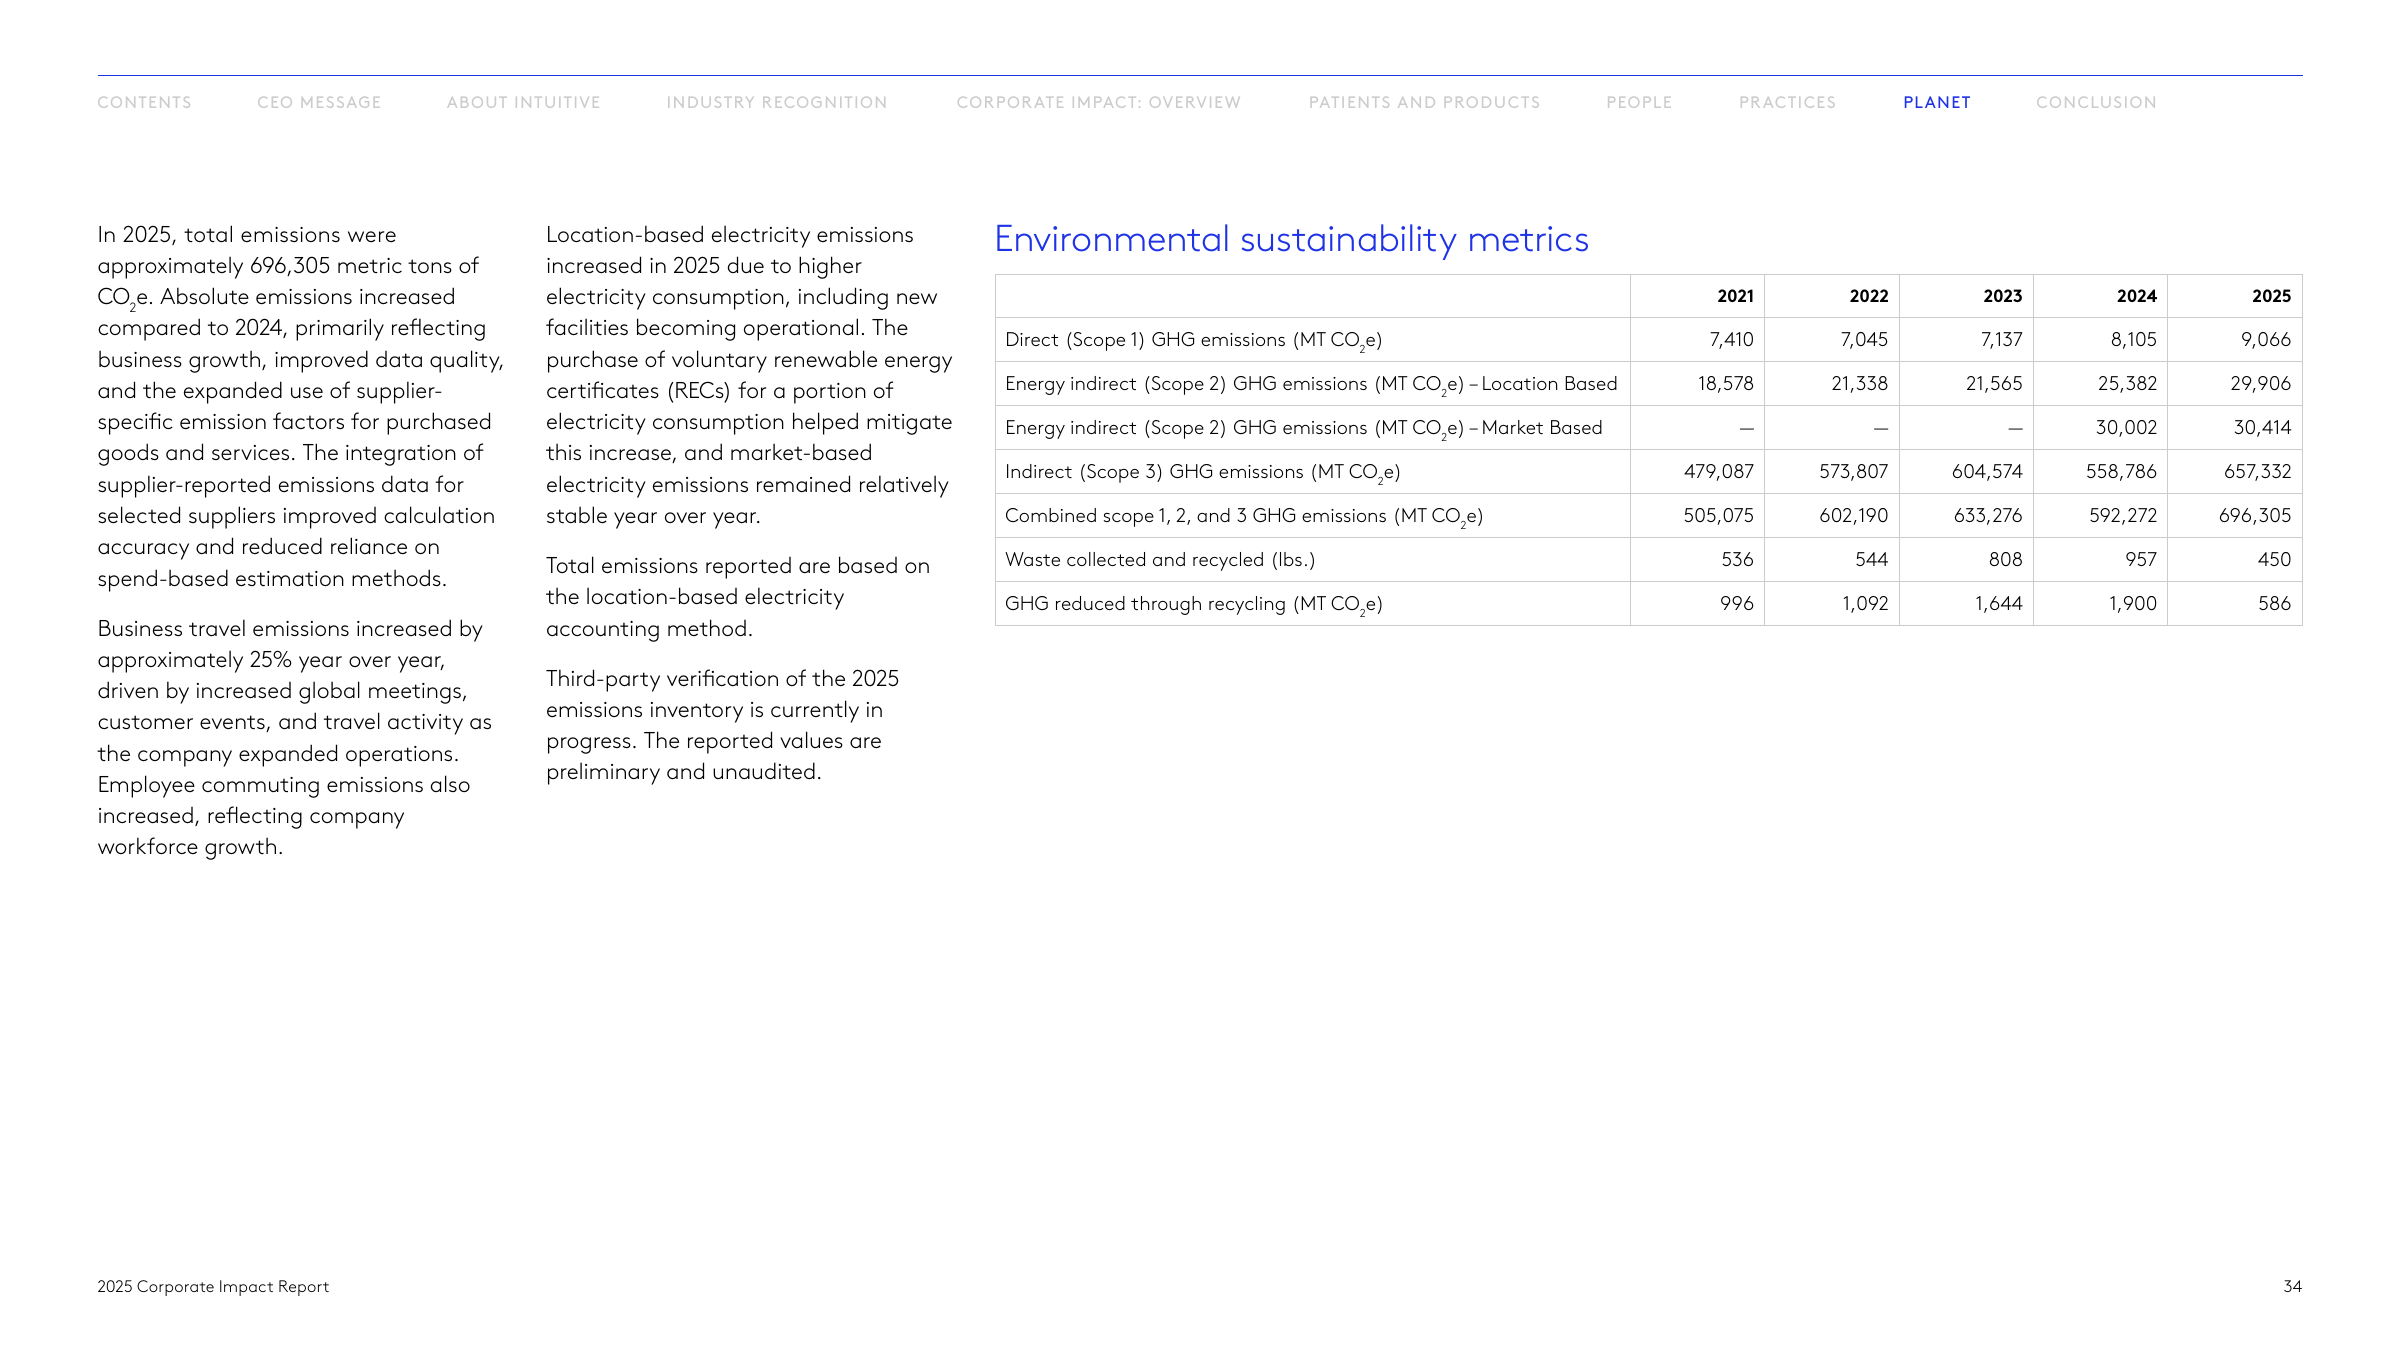Click the Waste collected and recycled (lbs.) label
Image resolution: width=2400 pixels, height=1350 pixels.
(1160, 560)
